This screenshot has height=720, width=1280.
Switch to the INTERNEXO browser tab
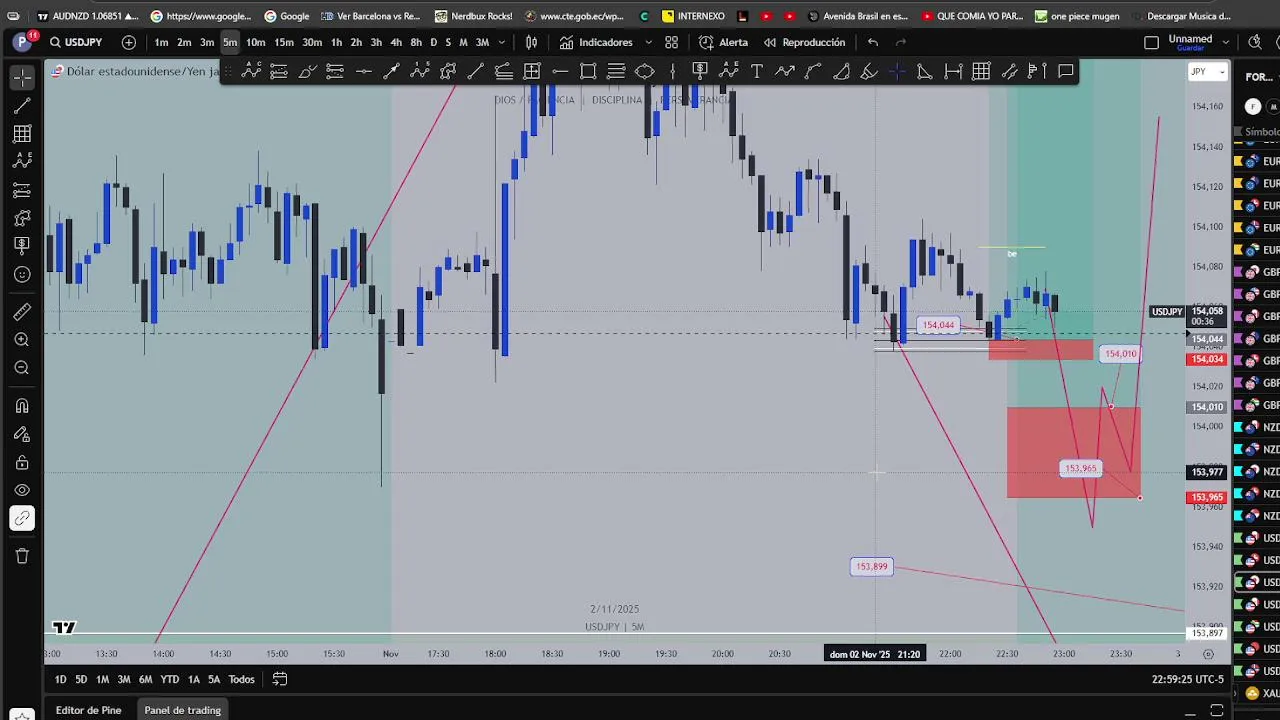click(694, 16)
